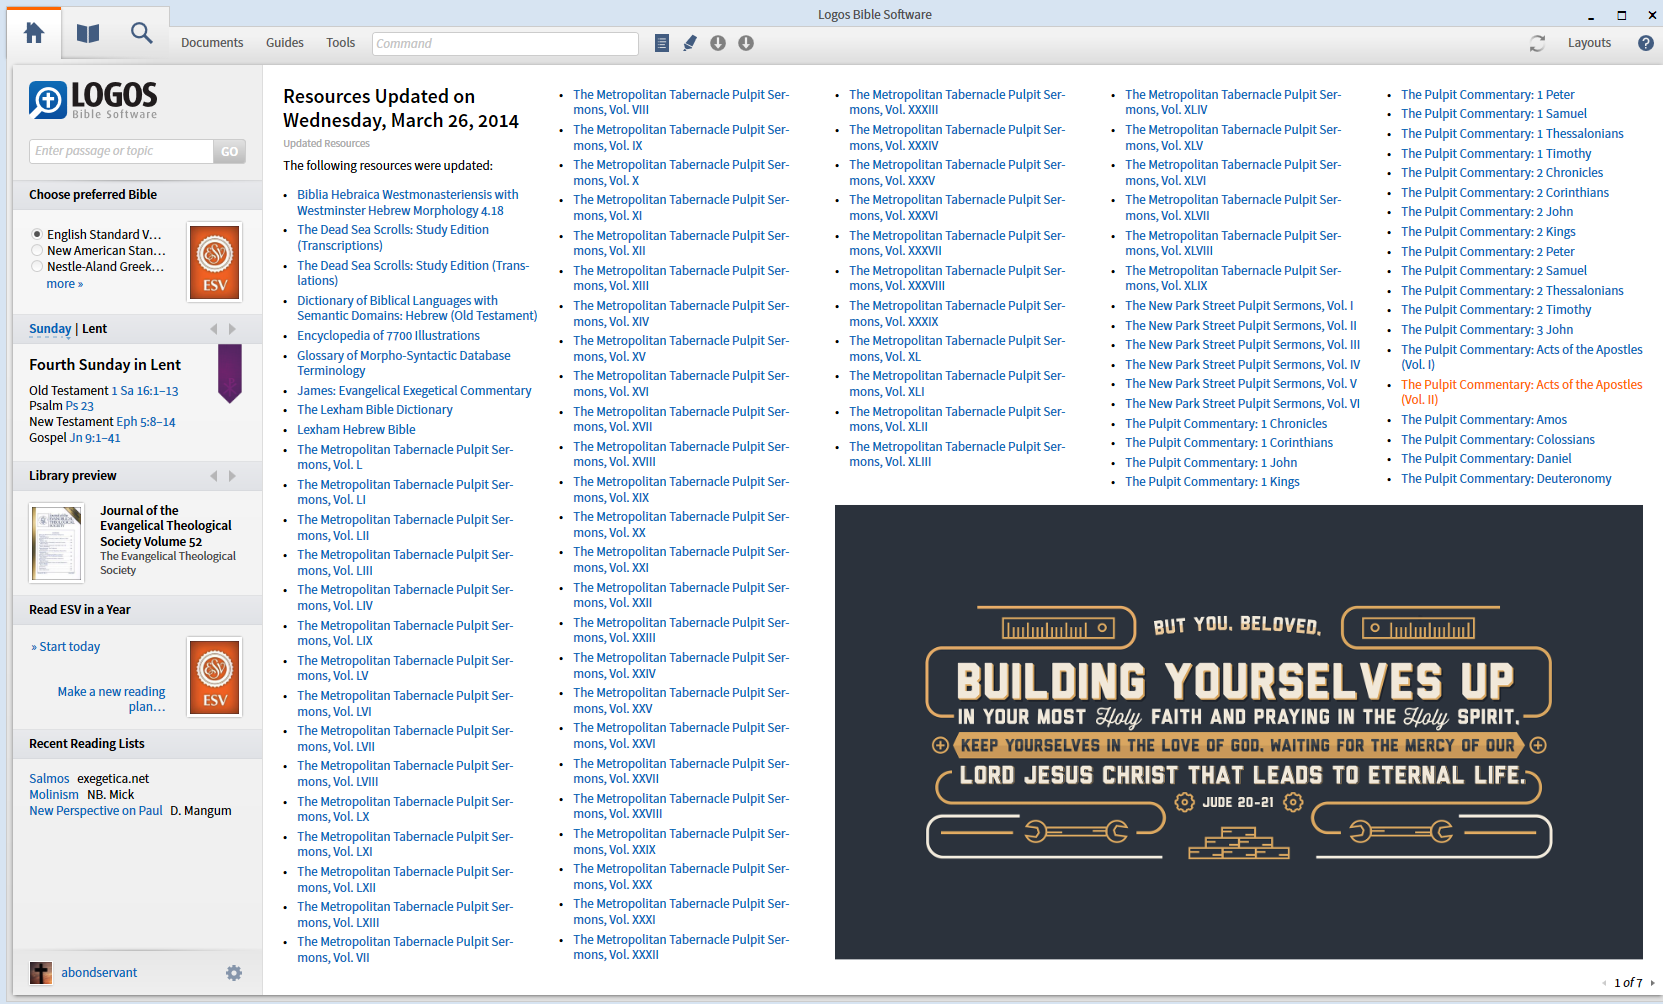Open the Home page icon
The width and height of the screenshot is (1663, 1004).
point(34,33)
